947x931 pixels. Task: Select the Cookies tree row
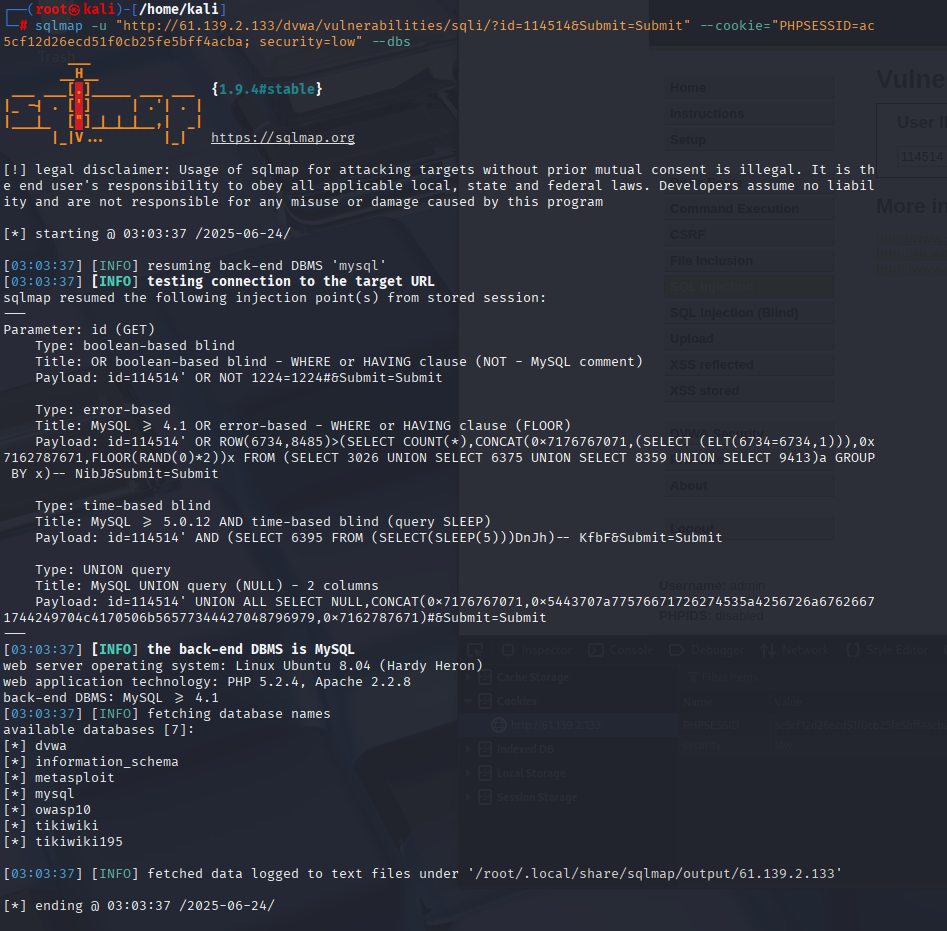[x=568, y=701]
